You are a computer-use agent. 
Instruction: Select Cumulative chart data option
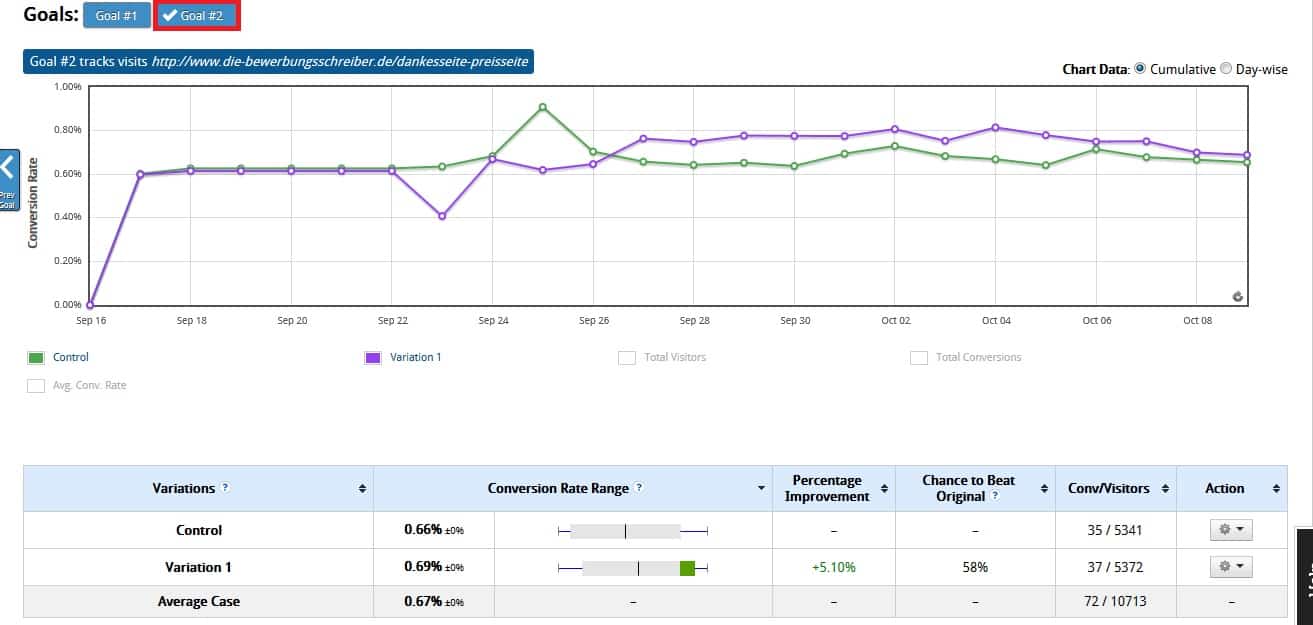tap(1140, 69)
